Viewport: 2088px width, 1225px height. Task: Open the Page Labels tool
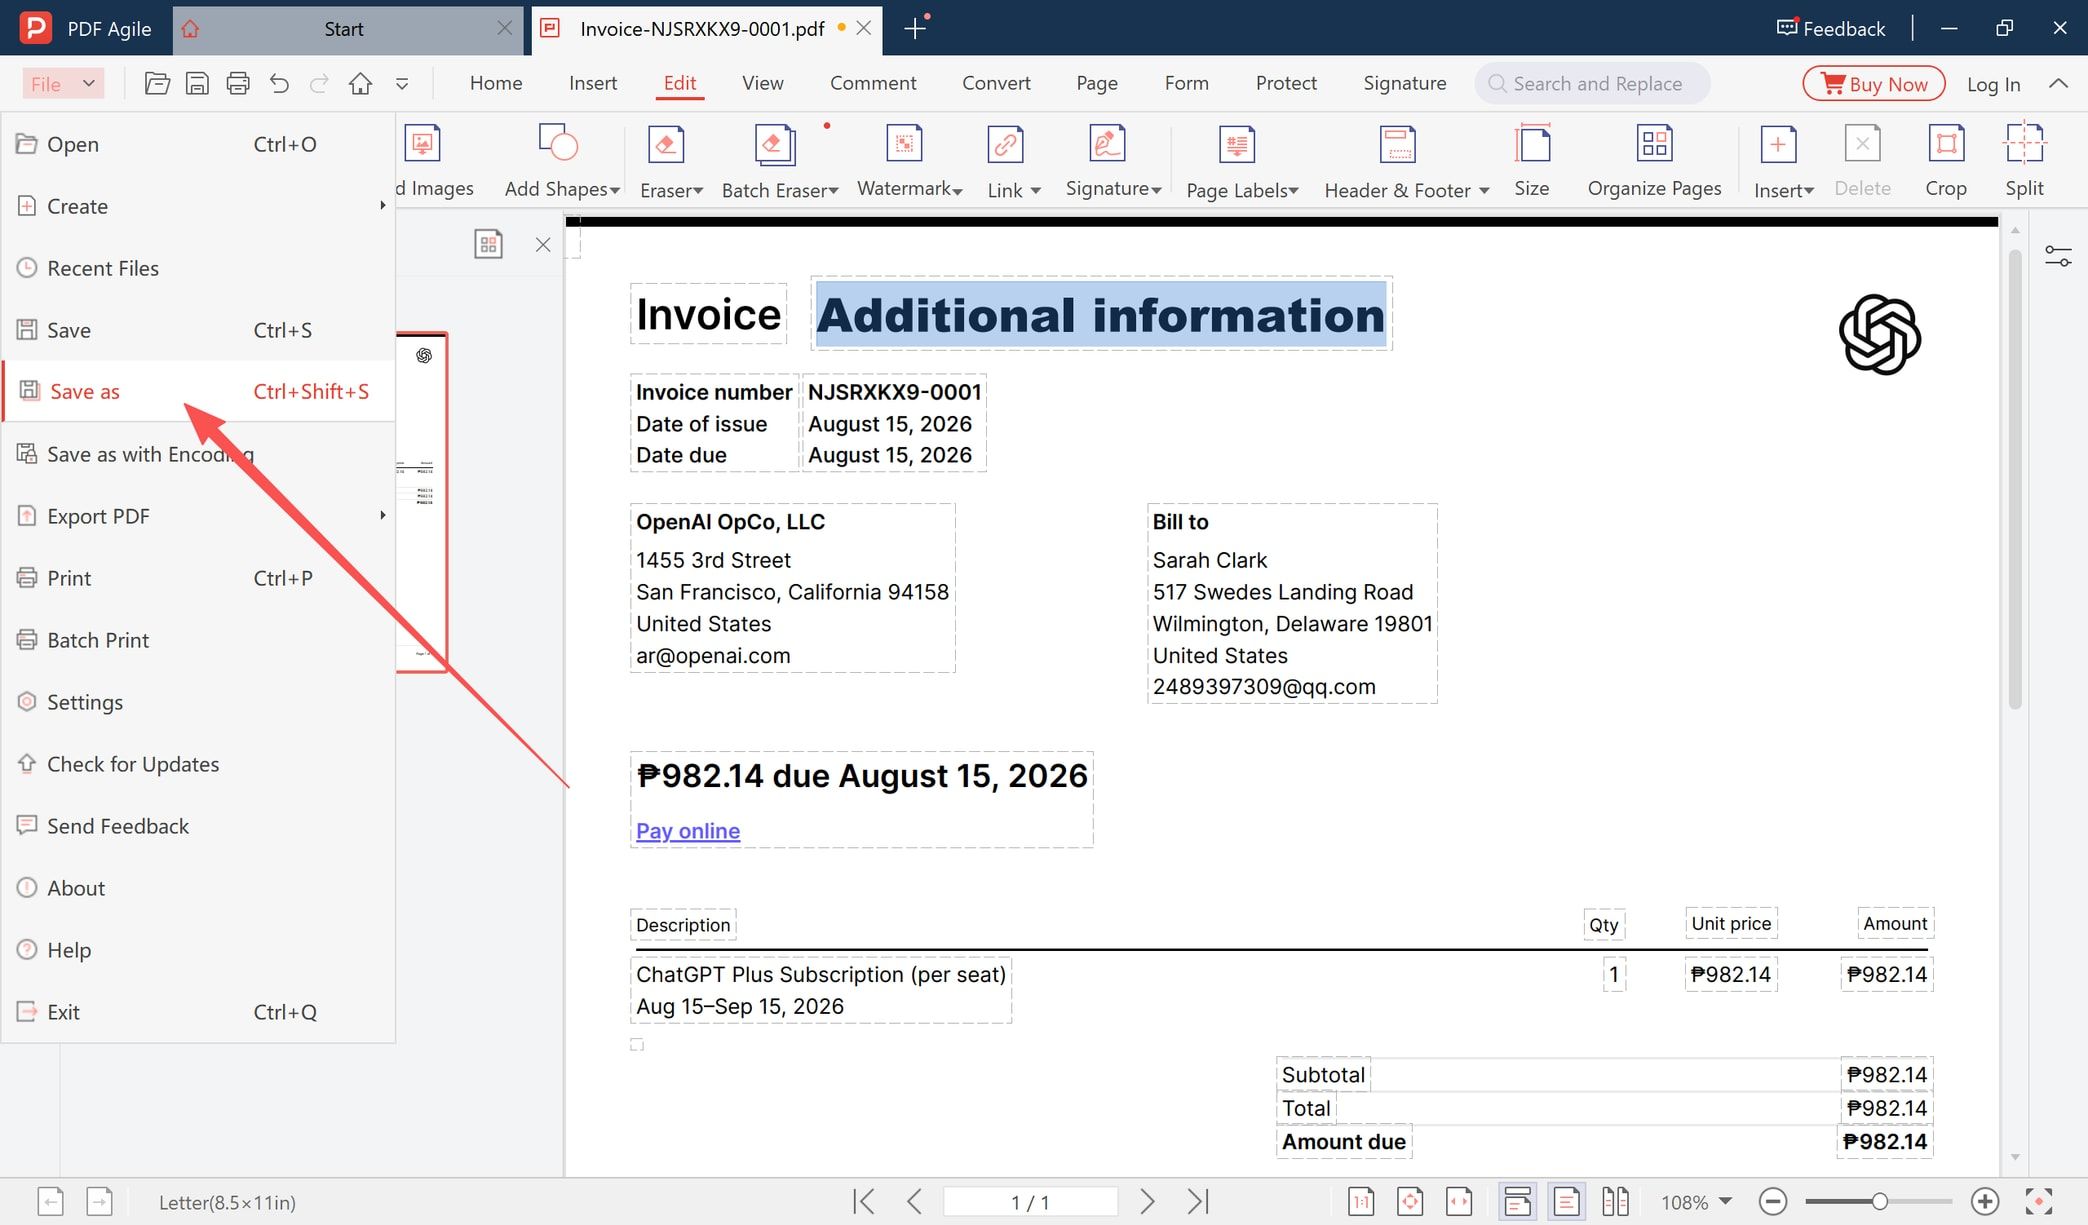click(x=1242, y=161)
